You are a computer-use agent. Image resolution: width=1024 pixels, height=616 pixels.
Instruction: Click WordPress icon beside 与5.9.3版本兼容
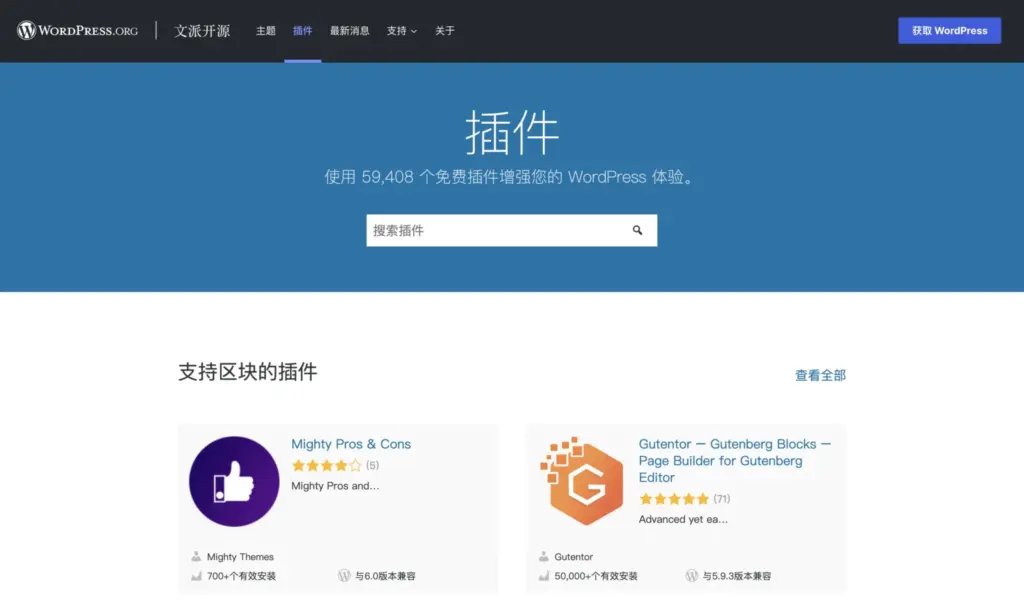pos(692,576)
